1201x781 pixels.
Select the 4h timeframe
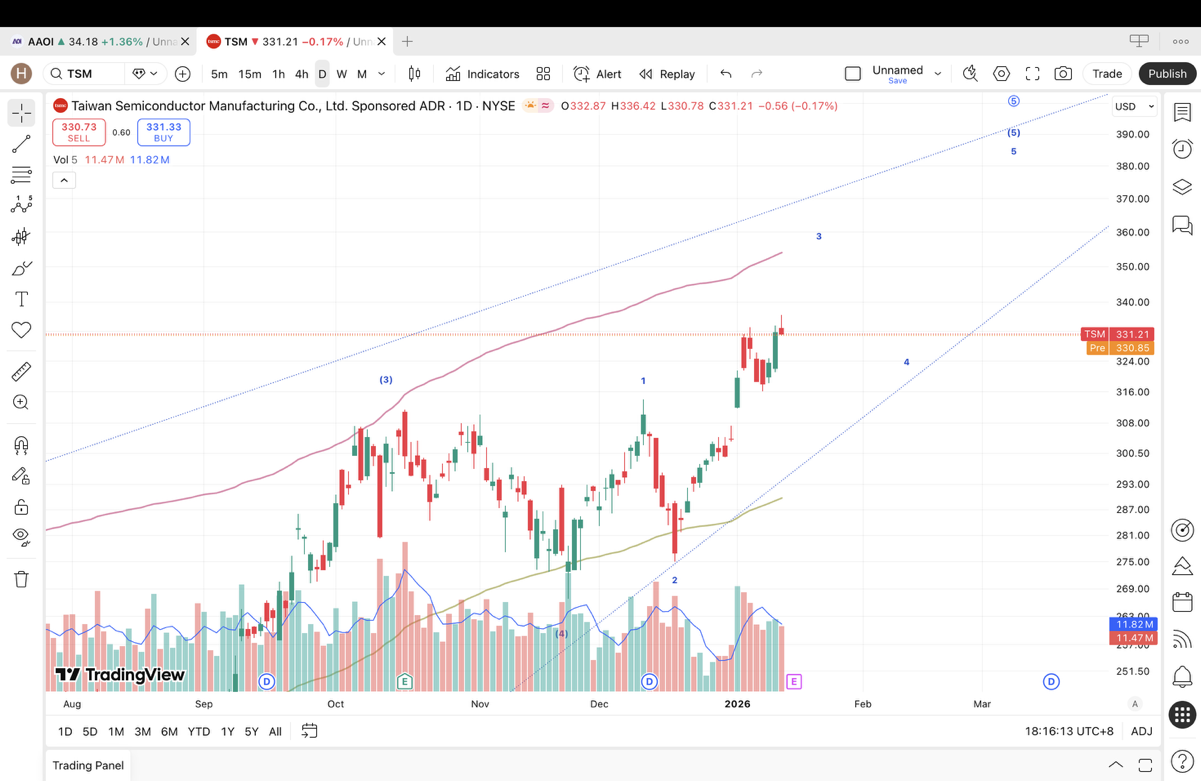(x=301, y=74)
